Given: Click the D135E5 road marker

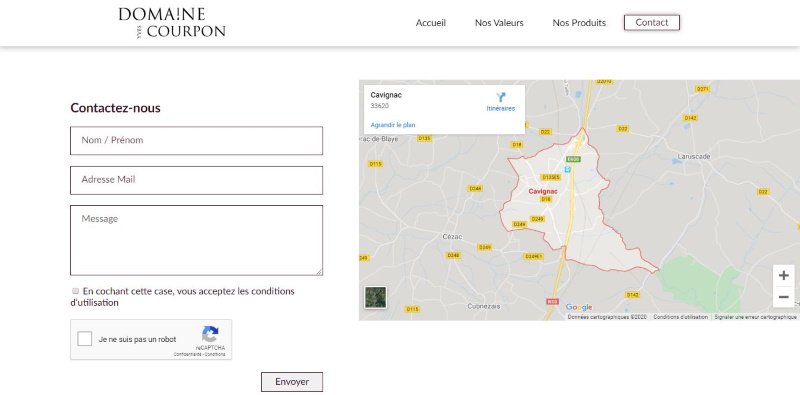Looking at the screenshot, I should tap(551, 177).
